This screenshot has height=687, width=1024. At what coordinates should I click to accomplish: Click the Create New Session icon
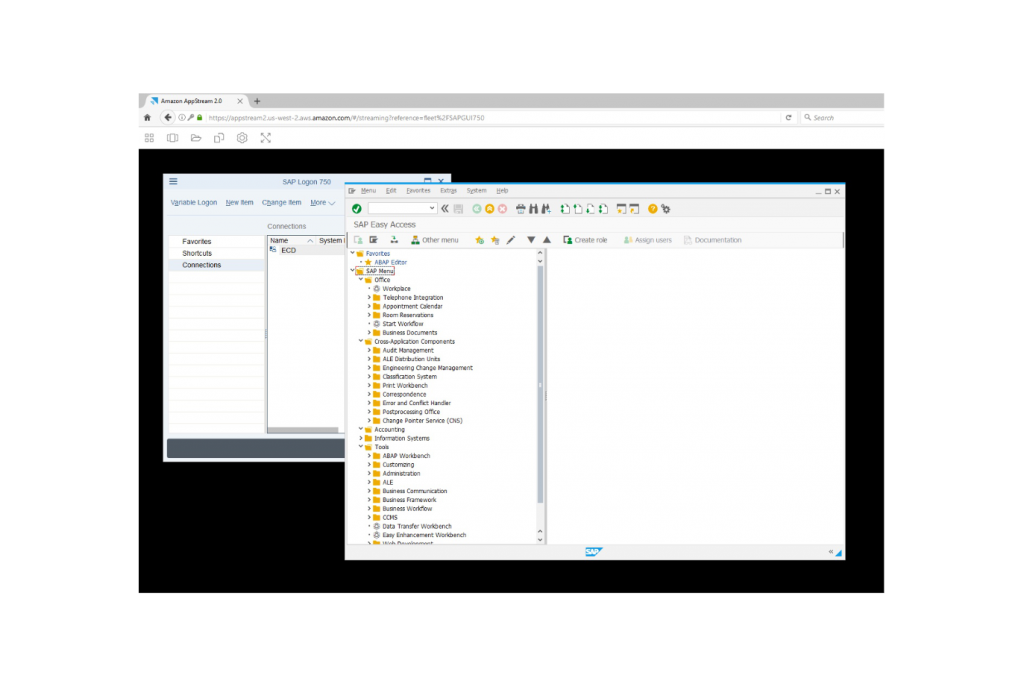tap(621, 209)
